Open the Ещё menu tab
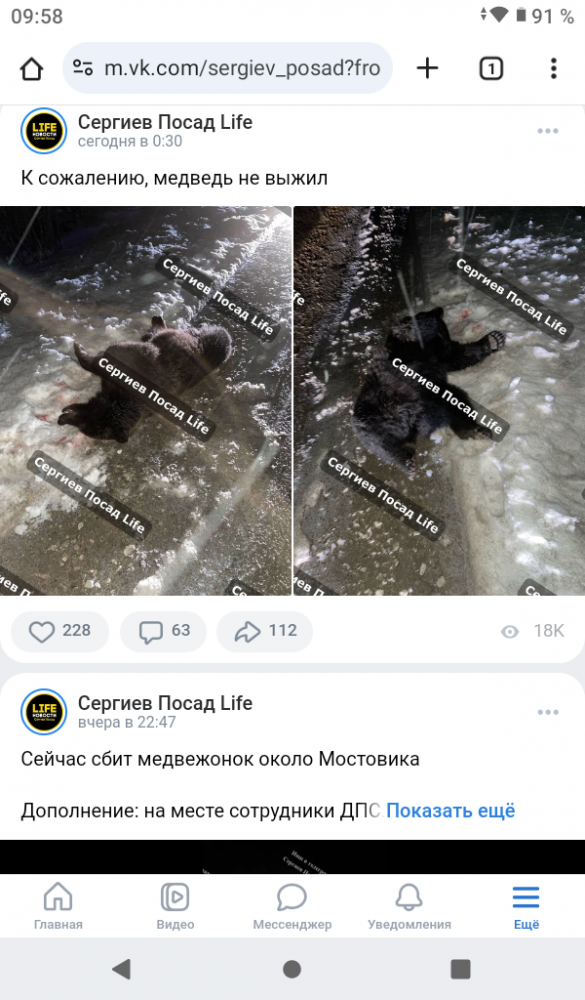This screenshot has width=585, height=1000. 526,906
